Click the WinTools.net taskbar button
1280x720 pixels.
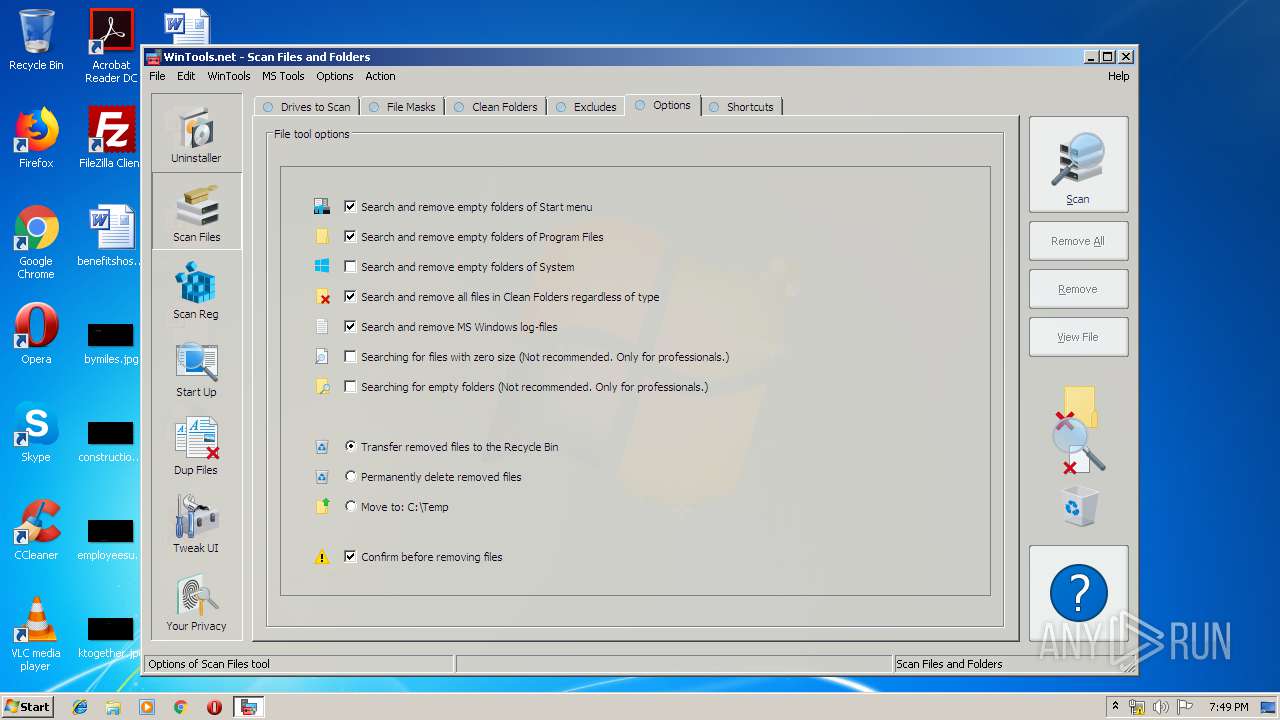[248, 707]
